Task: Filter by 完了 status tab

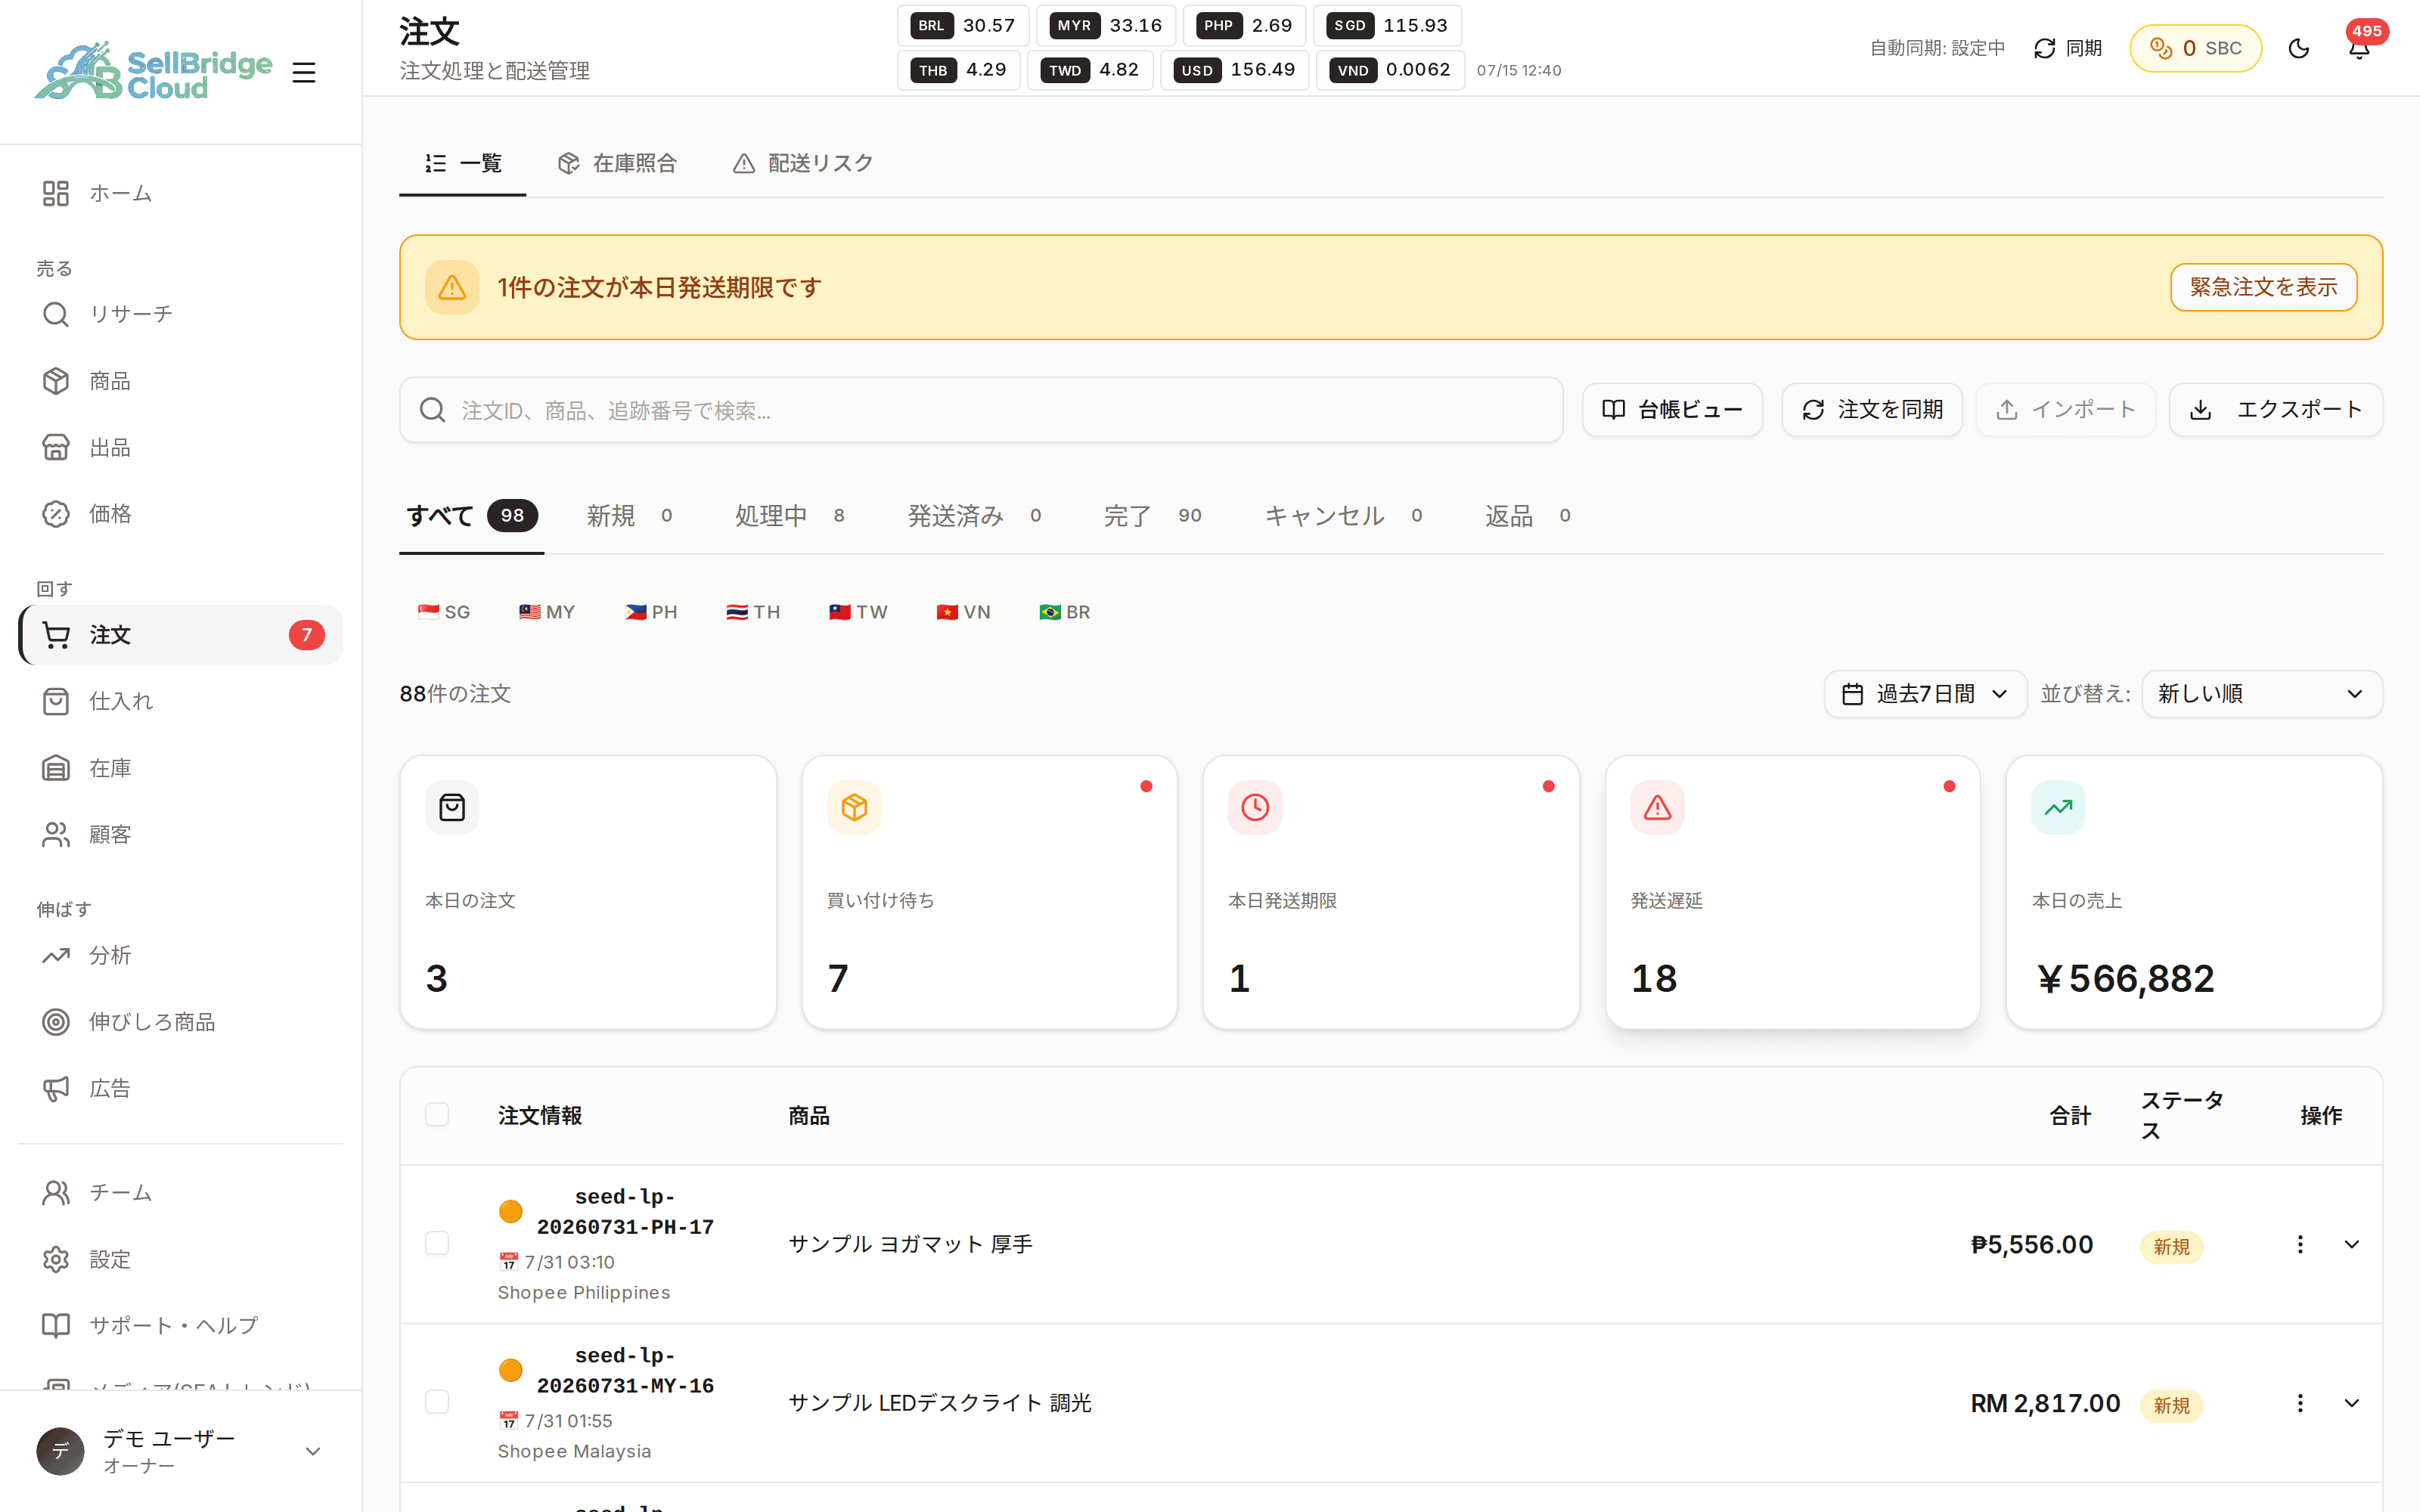Action: (1153, 516)
